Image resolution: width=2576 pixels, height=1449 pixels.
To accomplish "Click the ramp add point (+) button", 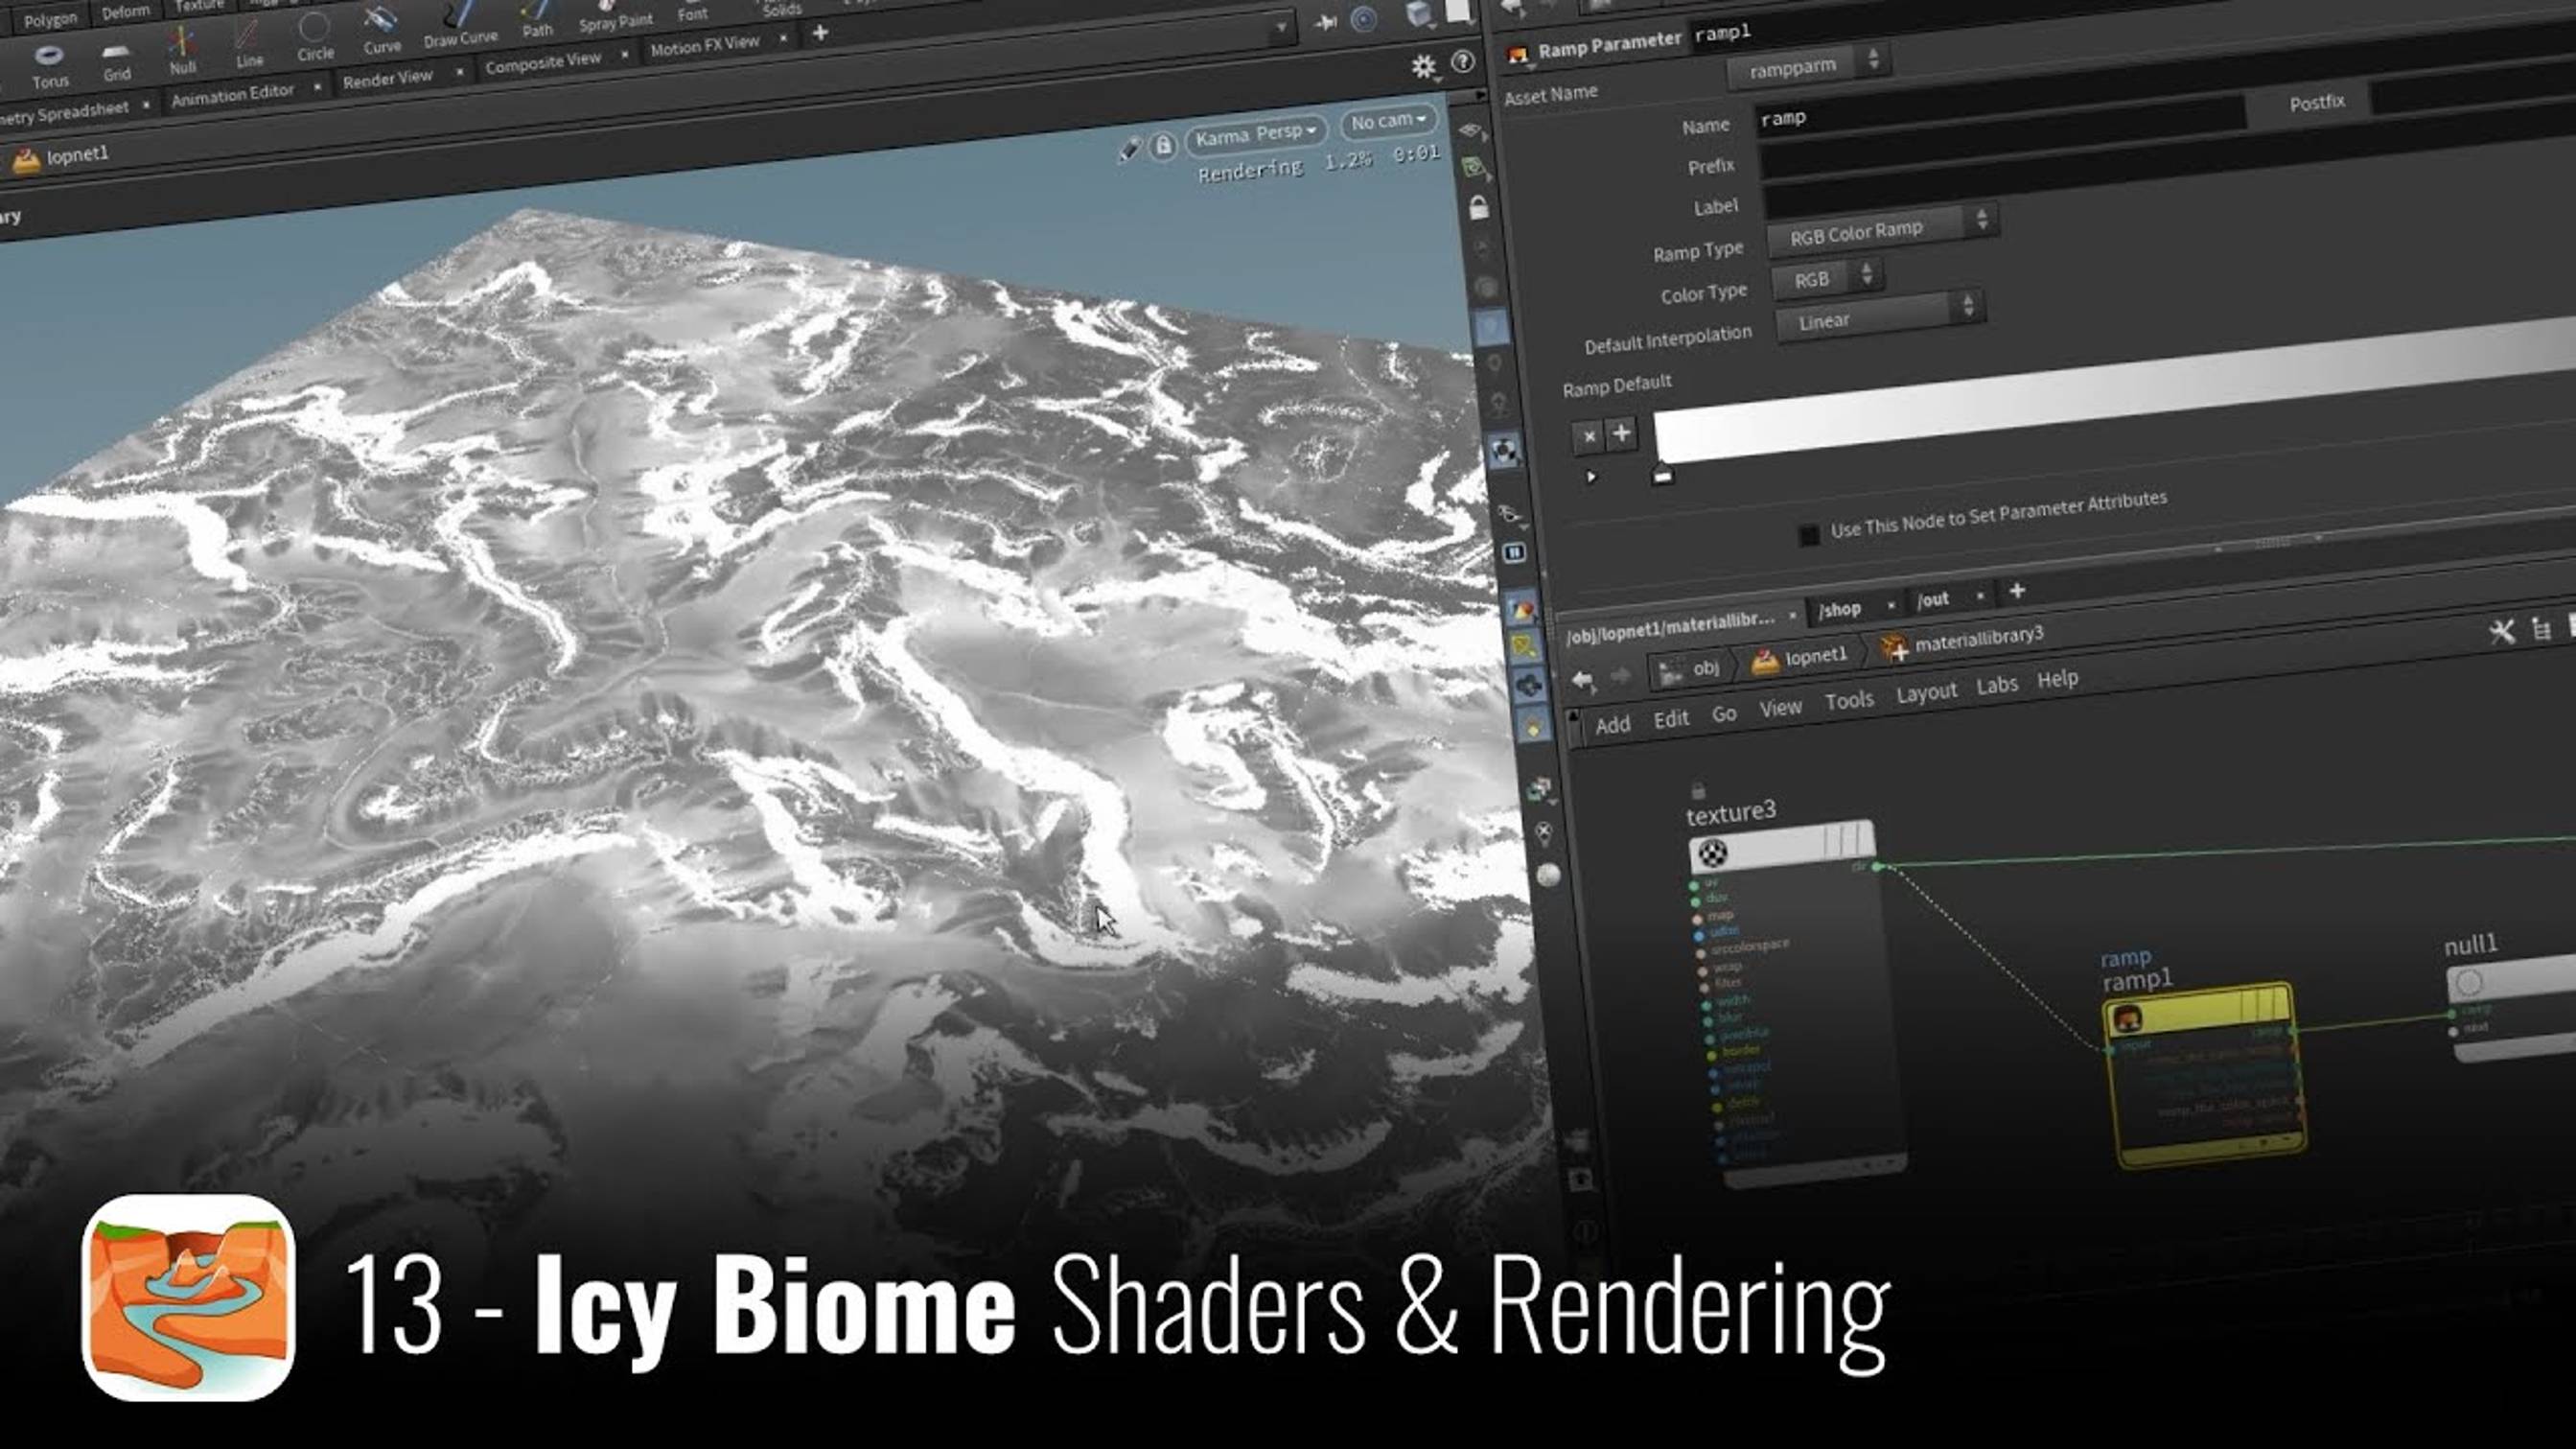I will pos(1621,433).
